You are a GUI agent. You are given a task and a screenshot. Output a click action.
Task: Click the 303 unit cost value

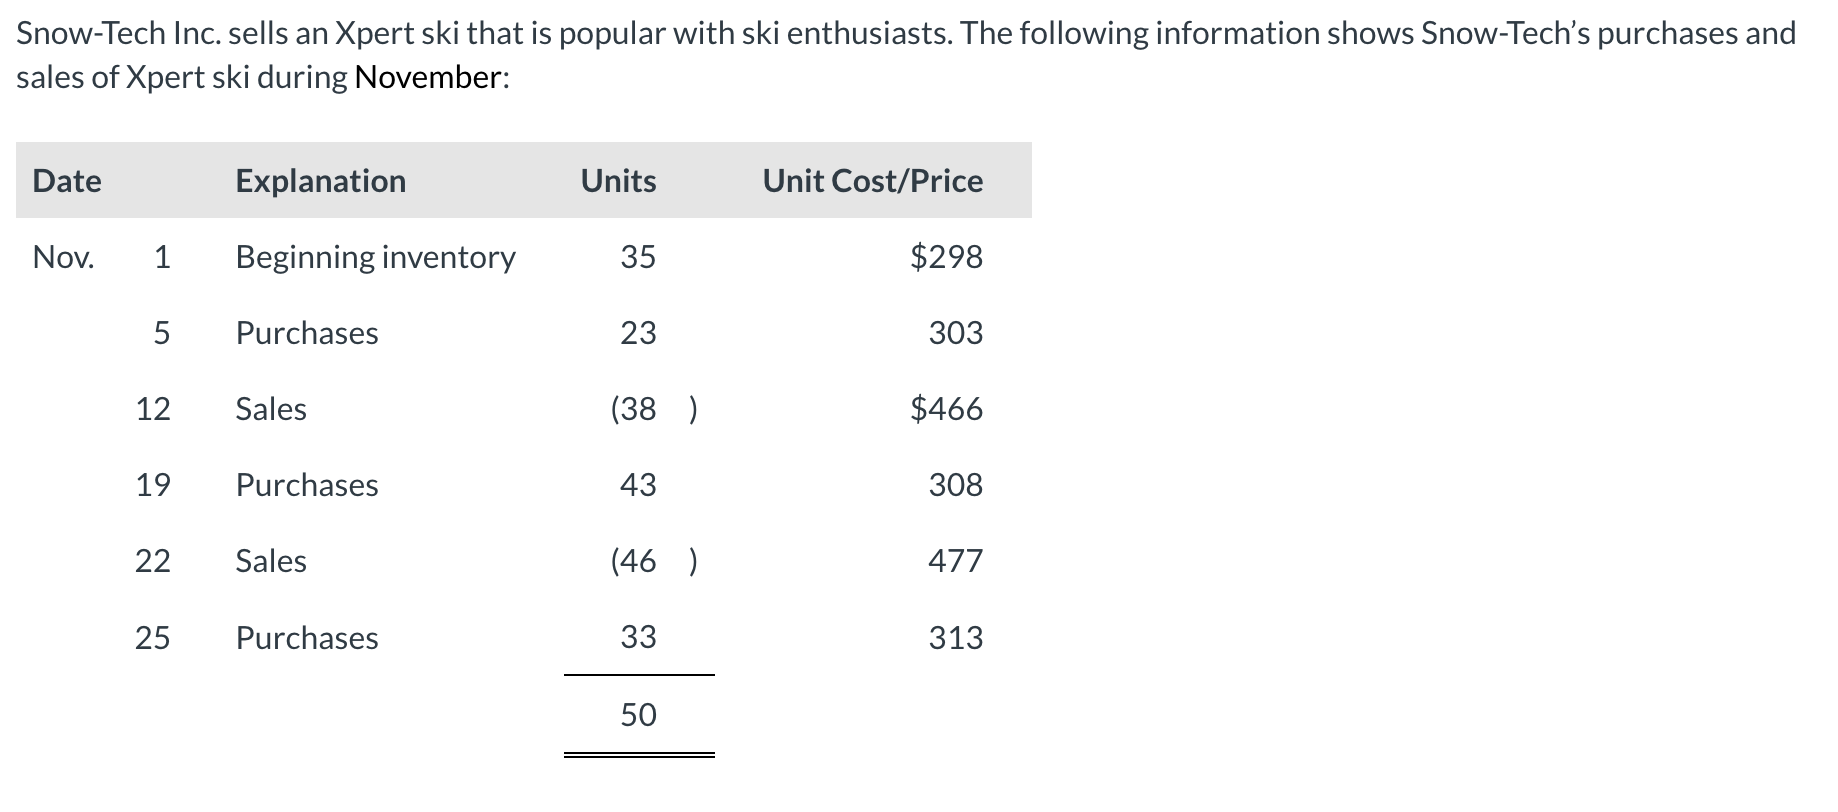pyautogui.click(x=955, y=333)
